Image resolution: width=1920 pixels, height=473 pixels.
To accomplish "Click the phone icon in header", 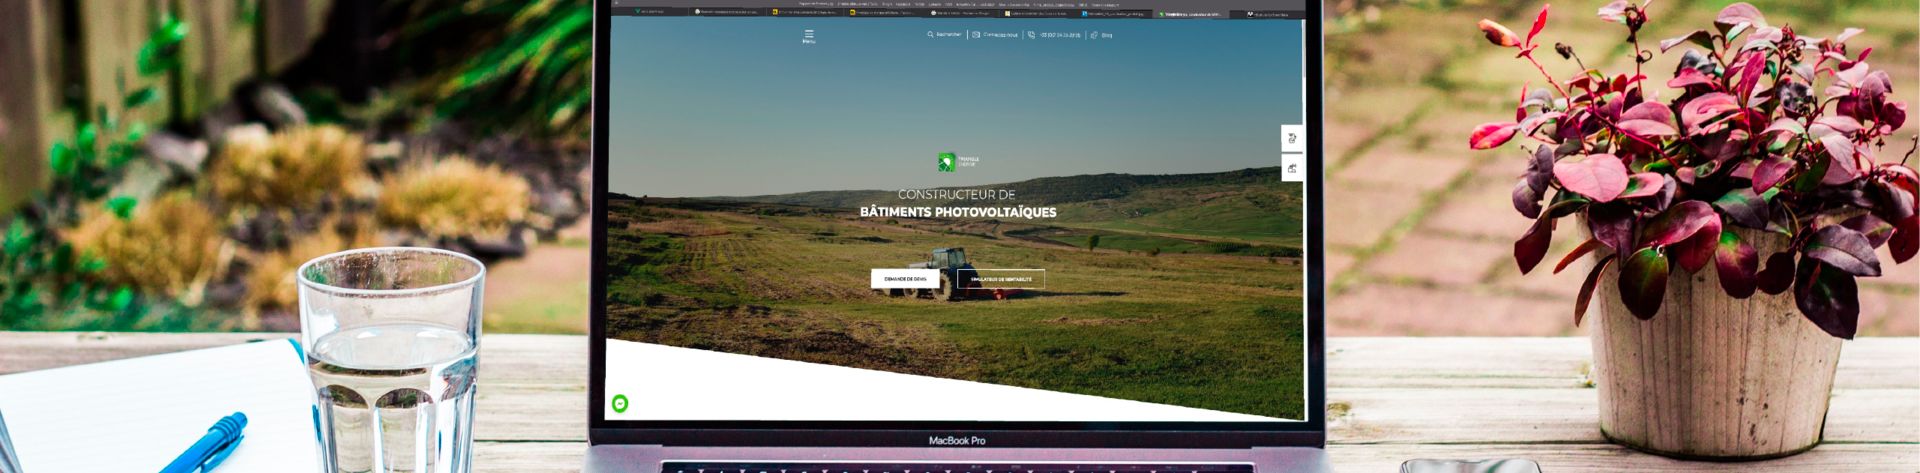I will click(1032, 35).
